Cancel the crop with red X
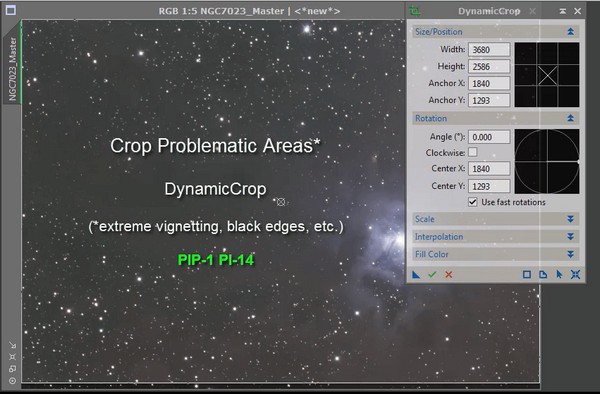 click(x=448, y=274)
